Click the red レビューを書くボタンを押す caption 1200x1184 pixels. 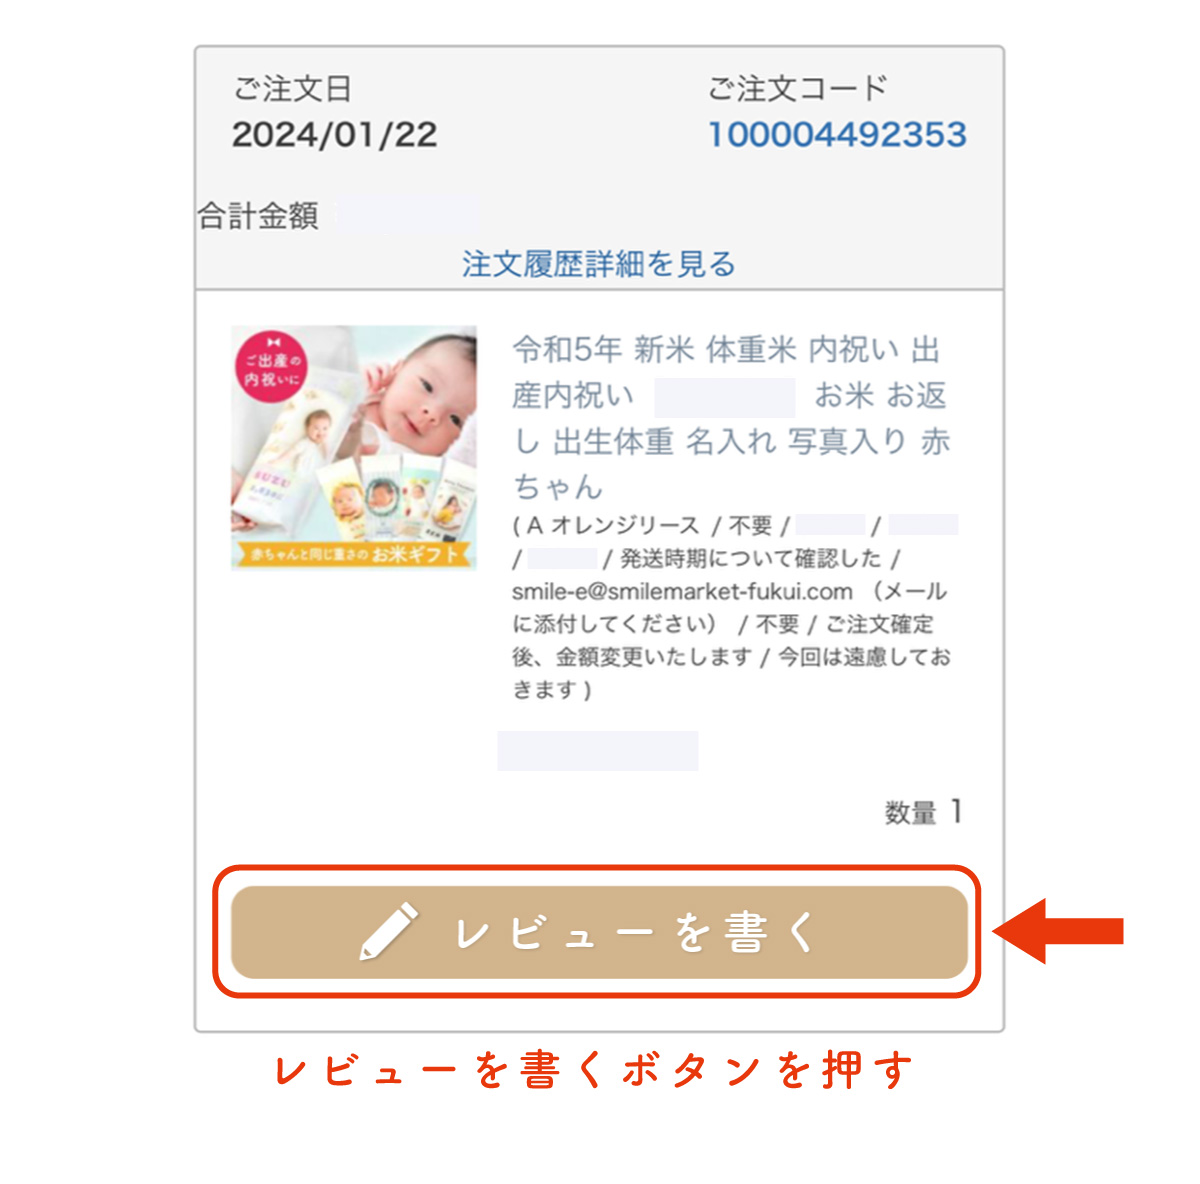click(594, 1070)
